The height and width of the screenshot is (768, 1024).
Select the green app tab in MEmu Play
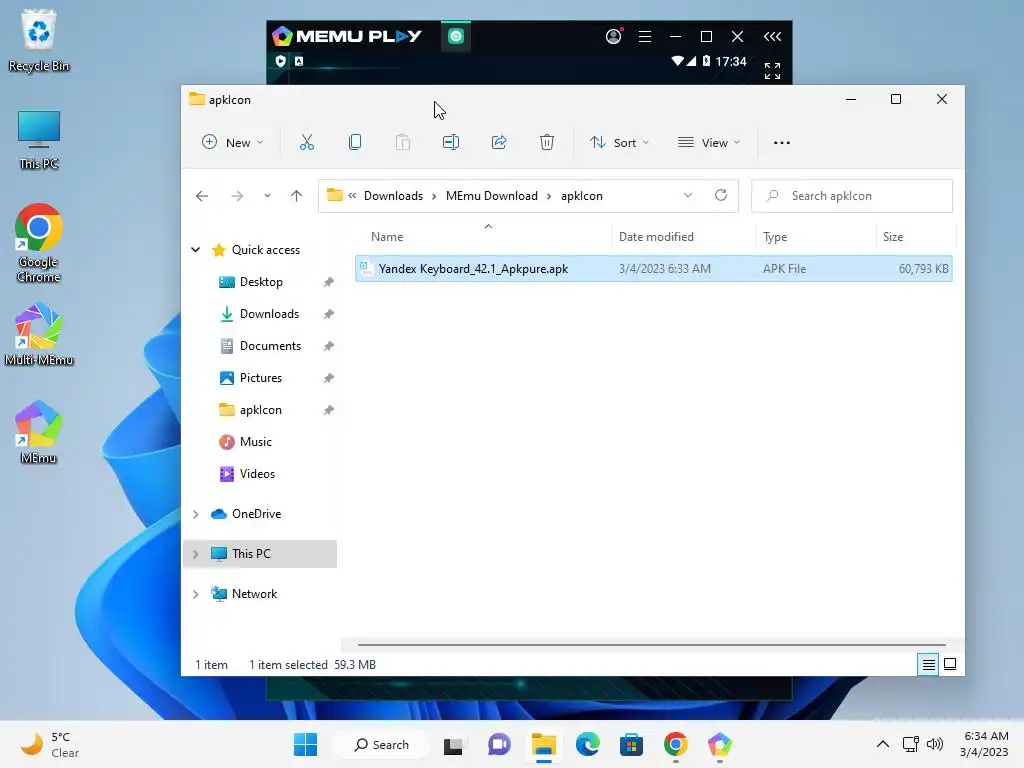[456, 36]
